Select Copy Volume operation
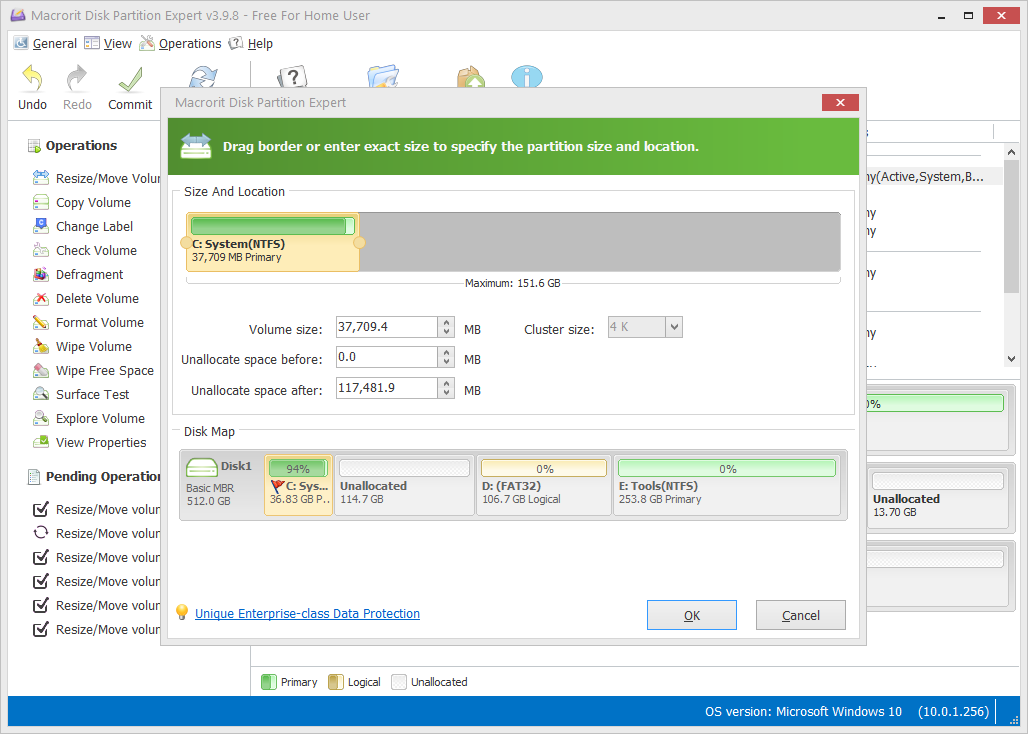1028x734 pixels. [x=82, y=203]
